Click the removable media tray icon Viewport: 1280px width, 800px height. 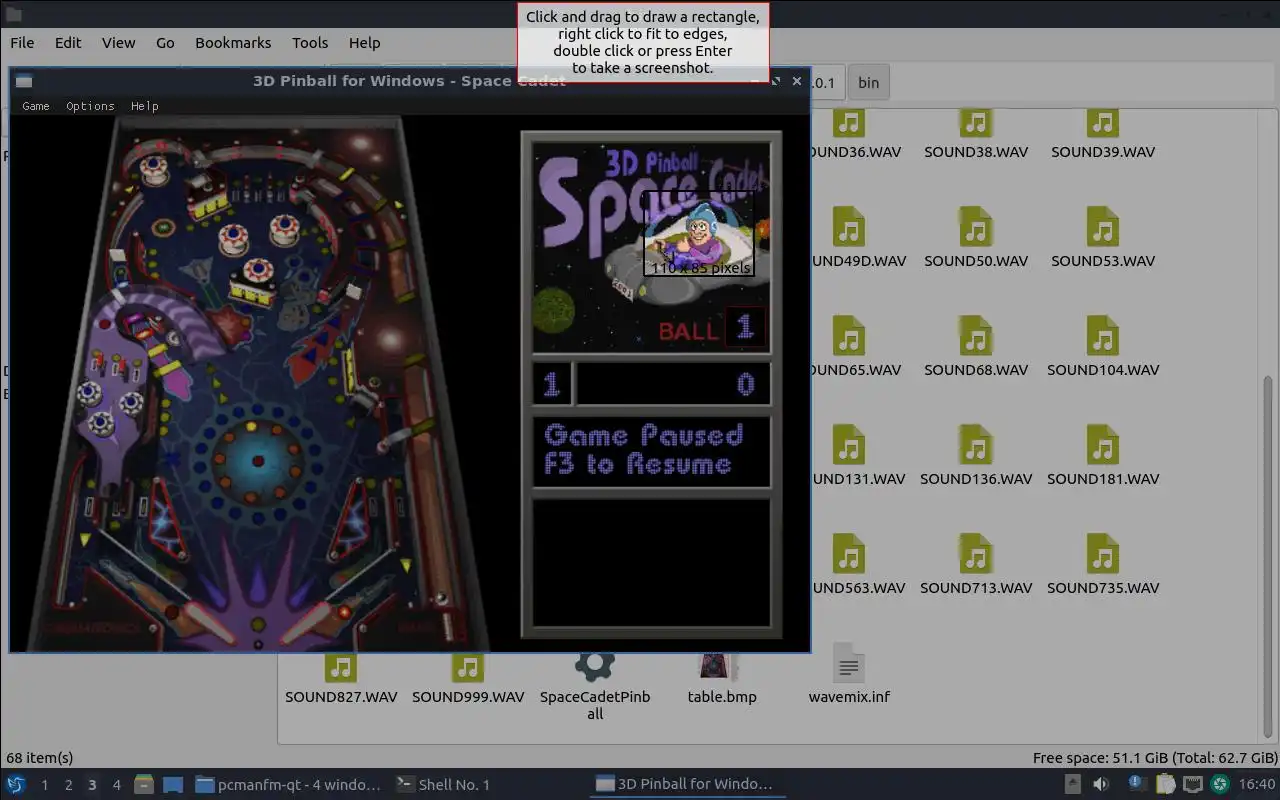[1072, 785]
